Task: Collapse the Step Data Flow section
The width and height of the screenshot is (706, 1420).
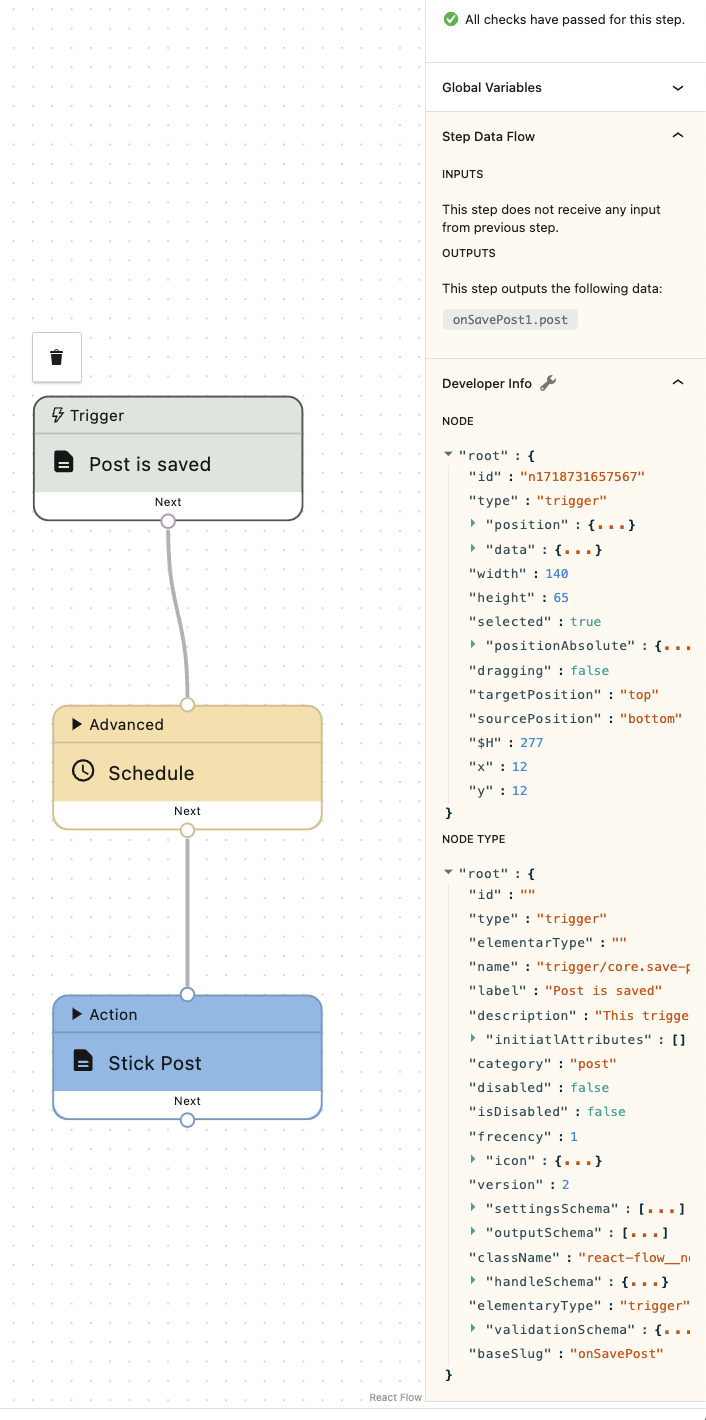Action: [x=678, y=136]
